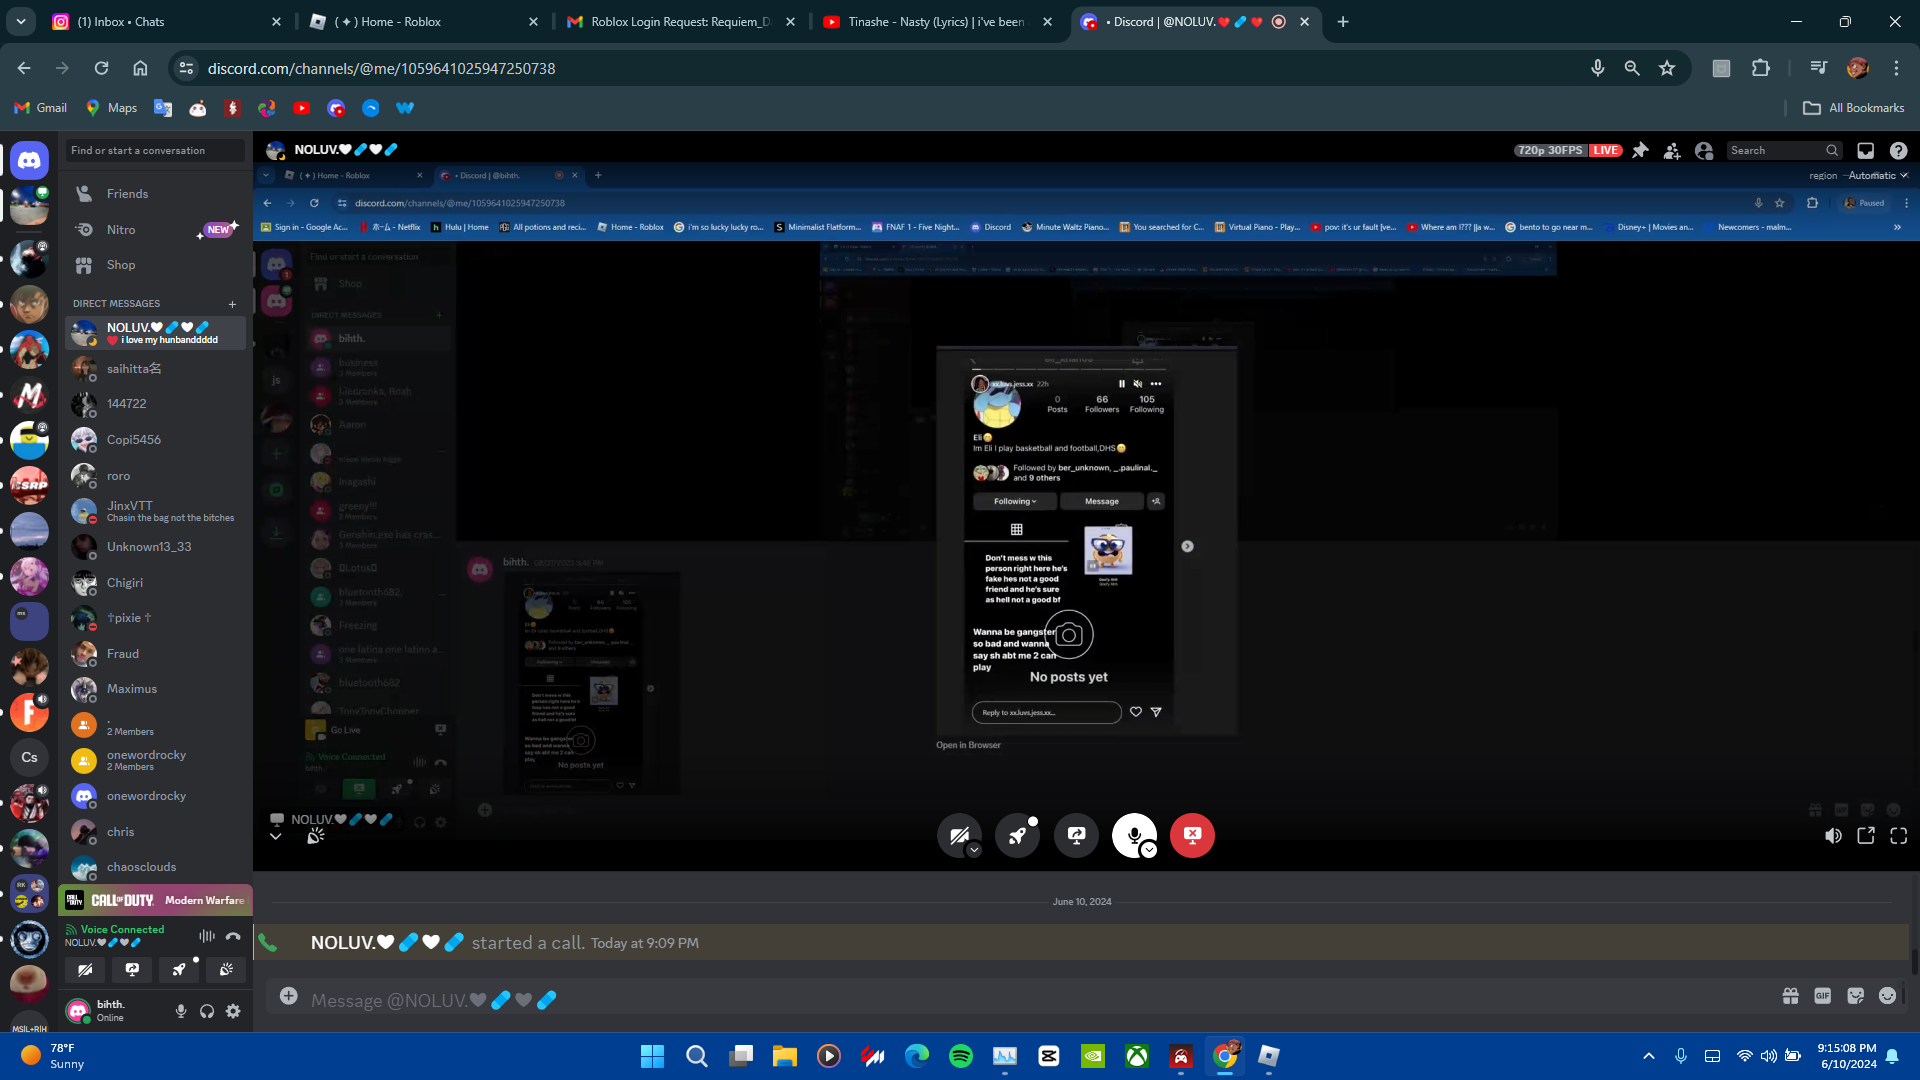Image resolution: width=1920 pixels, height=1080 pixels.
Task: Expand microphone input options arrow
Action: 1149,850
